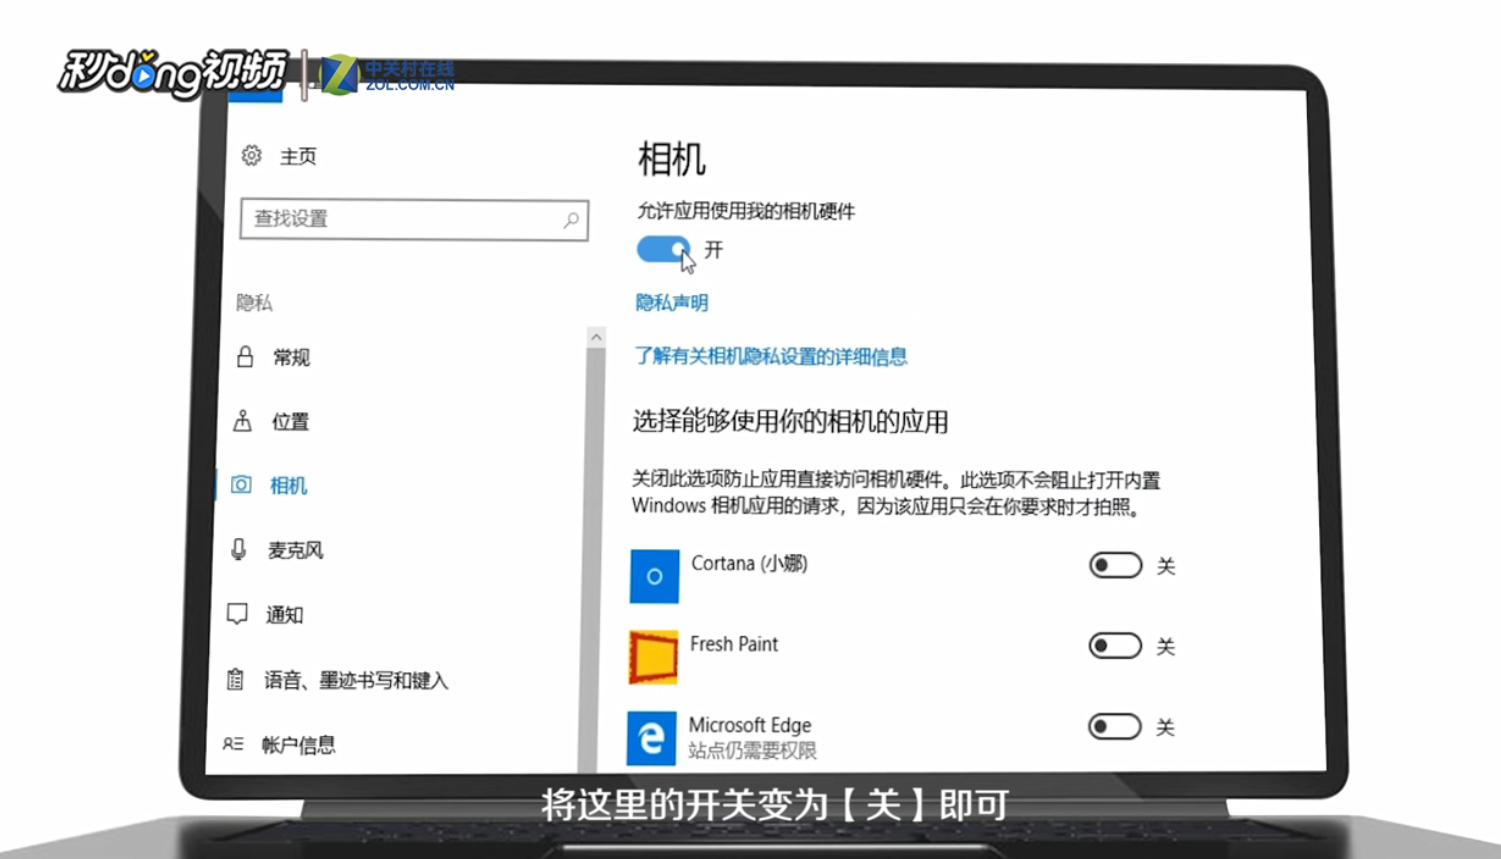Click the account info icon beside 帐户信息
The image size is (1501, 859).
pyautogui.click(x=233, y=744)
